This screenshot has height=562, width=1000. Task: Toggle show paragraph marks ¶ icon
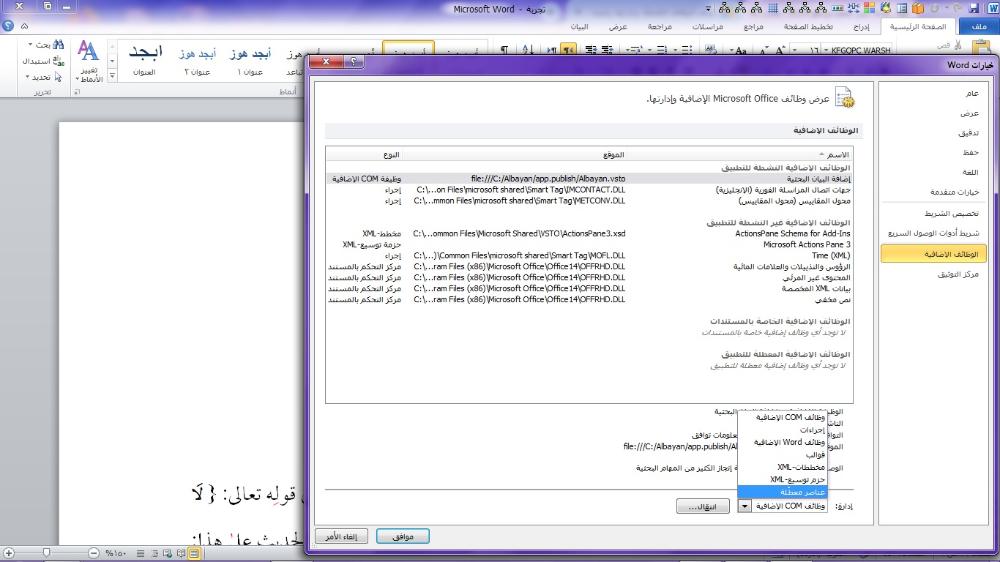point(504,50)
